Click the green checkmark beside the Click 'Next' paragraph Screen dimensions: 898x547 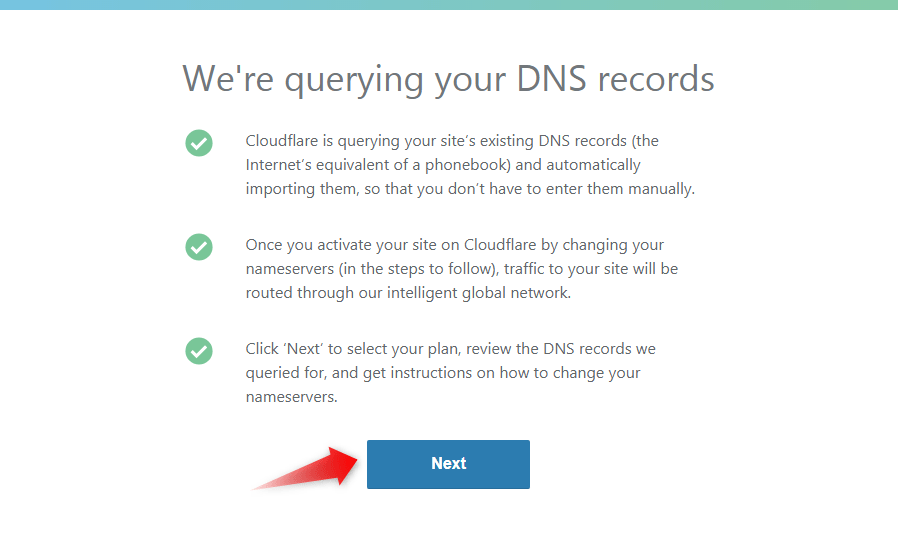[199, 351]
